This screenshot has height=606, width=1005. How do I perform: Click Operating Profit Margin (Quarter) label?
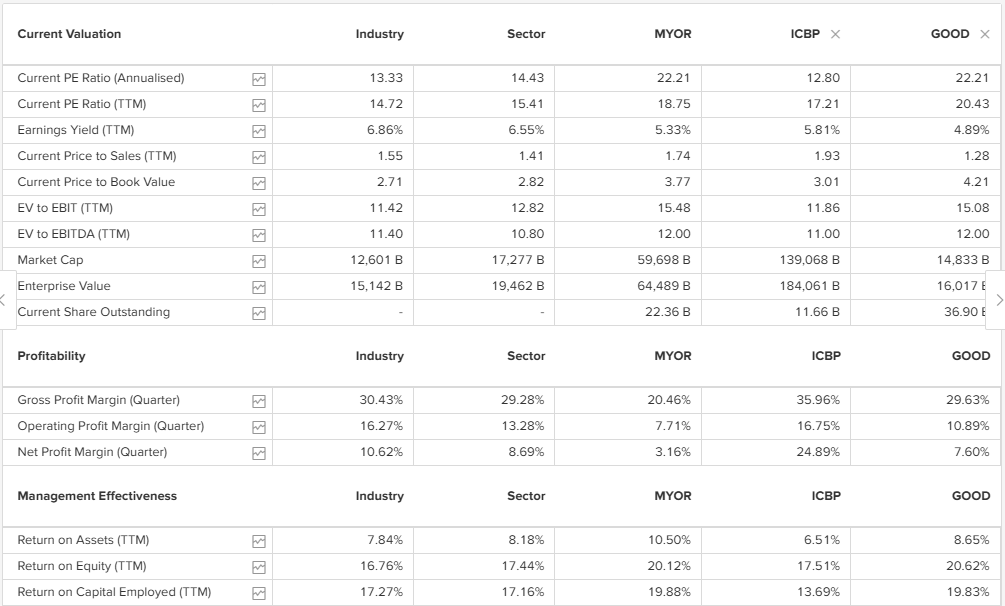click(111, 426)
